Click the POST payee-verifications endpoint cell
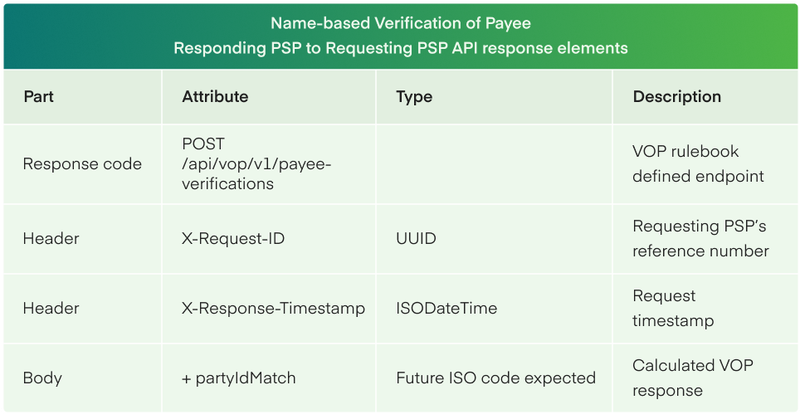 (x=269, y=164)
